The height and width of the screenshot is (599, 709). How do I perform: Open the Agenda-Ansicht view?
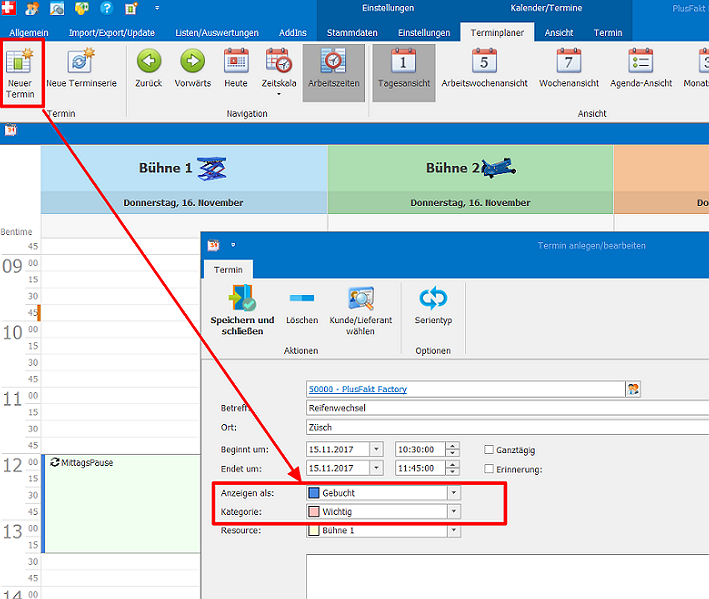pos(641,68)
